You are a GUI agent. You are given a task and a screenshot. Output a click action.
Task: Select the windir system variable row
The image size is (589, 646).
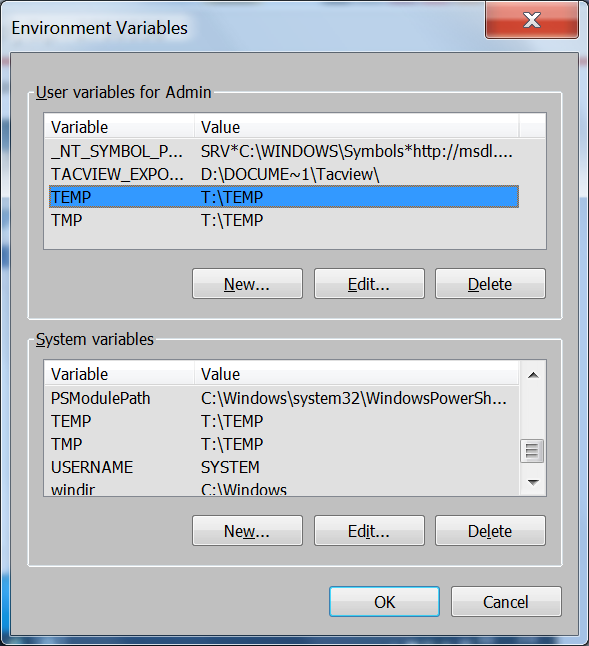[284, 489]
